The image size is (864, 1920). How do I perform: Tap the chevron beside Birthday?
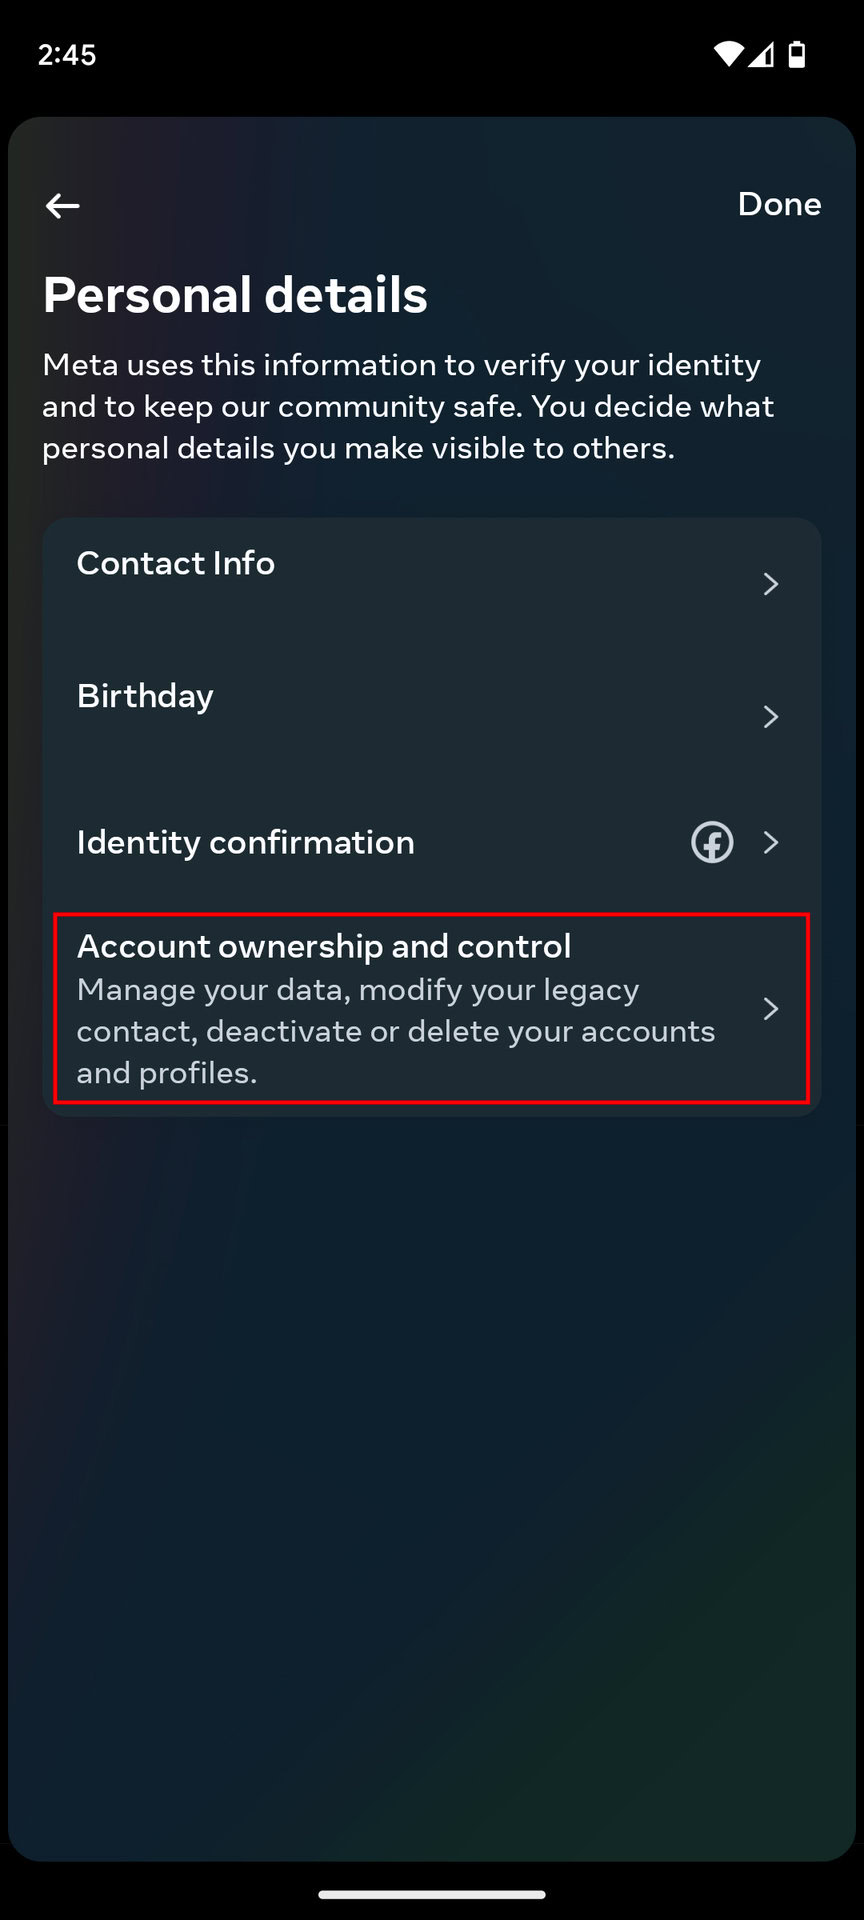[770, 717]
